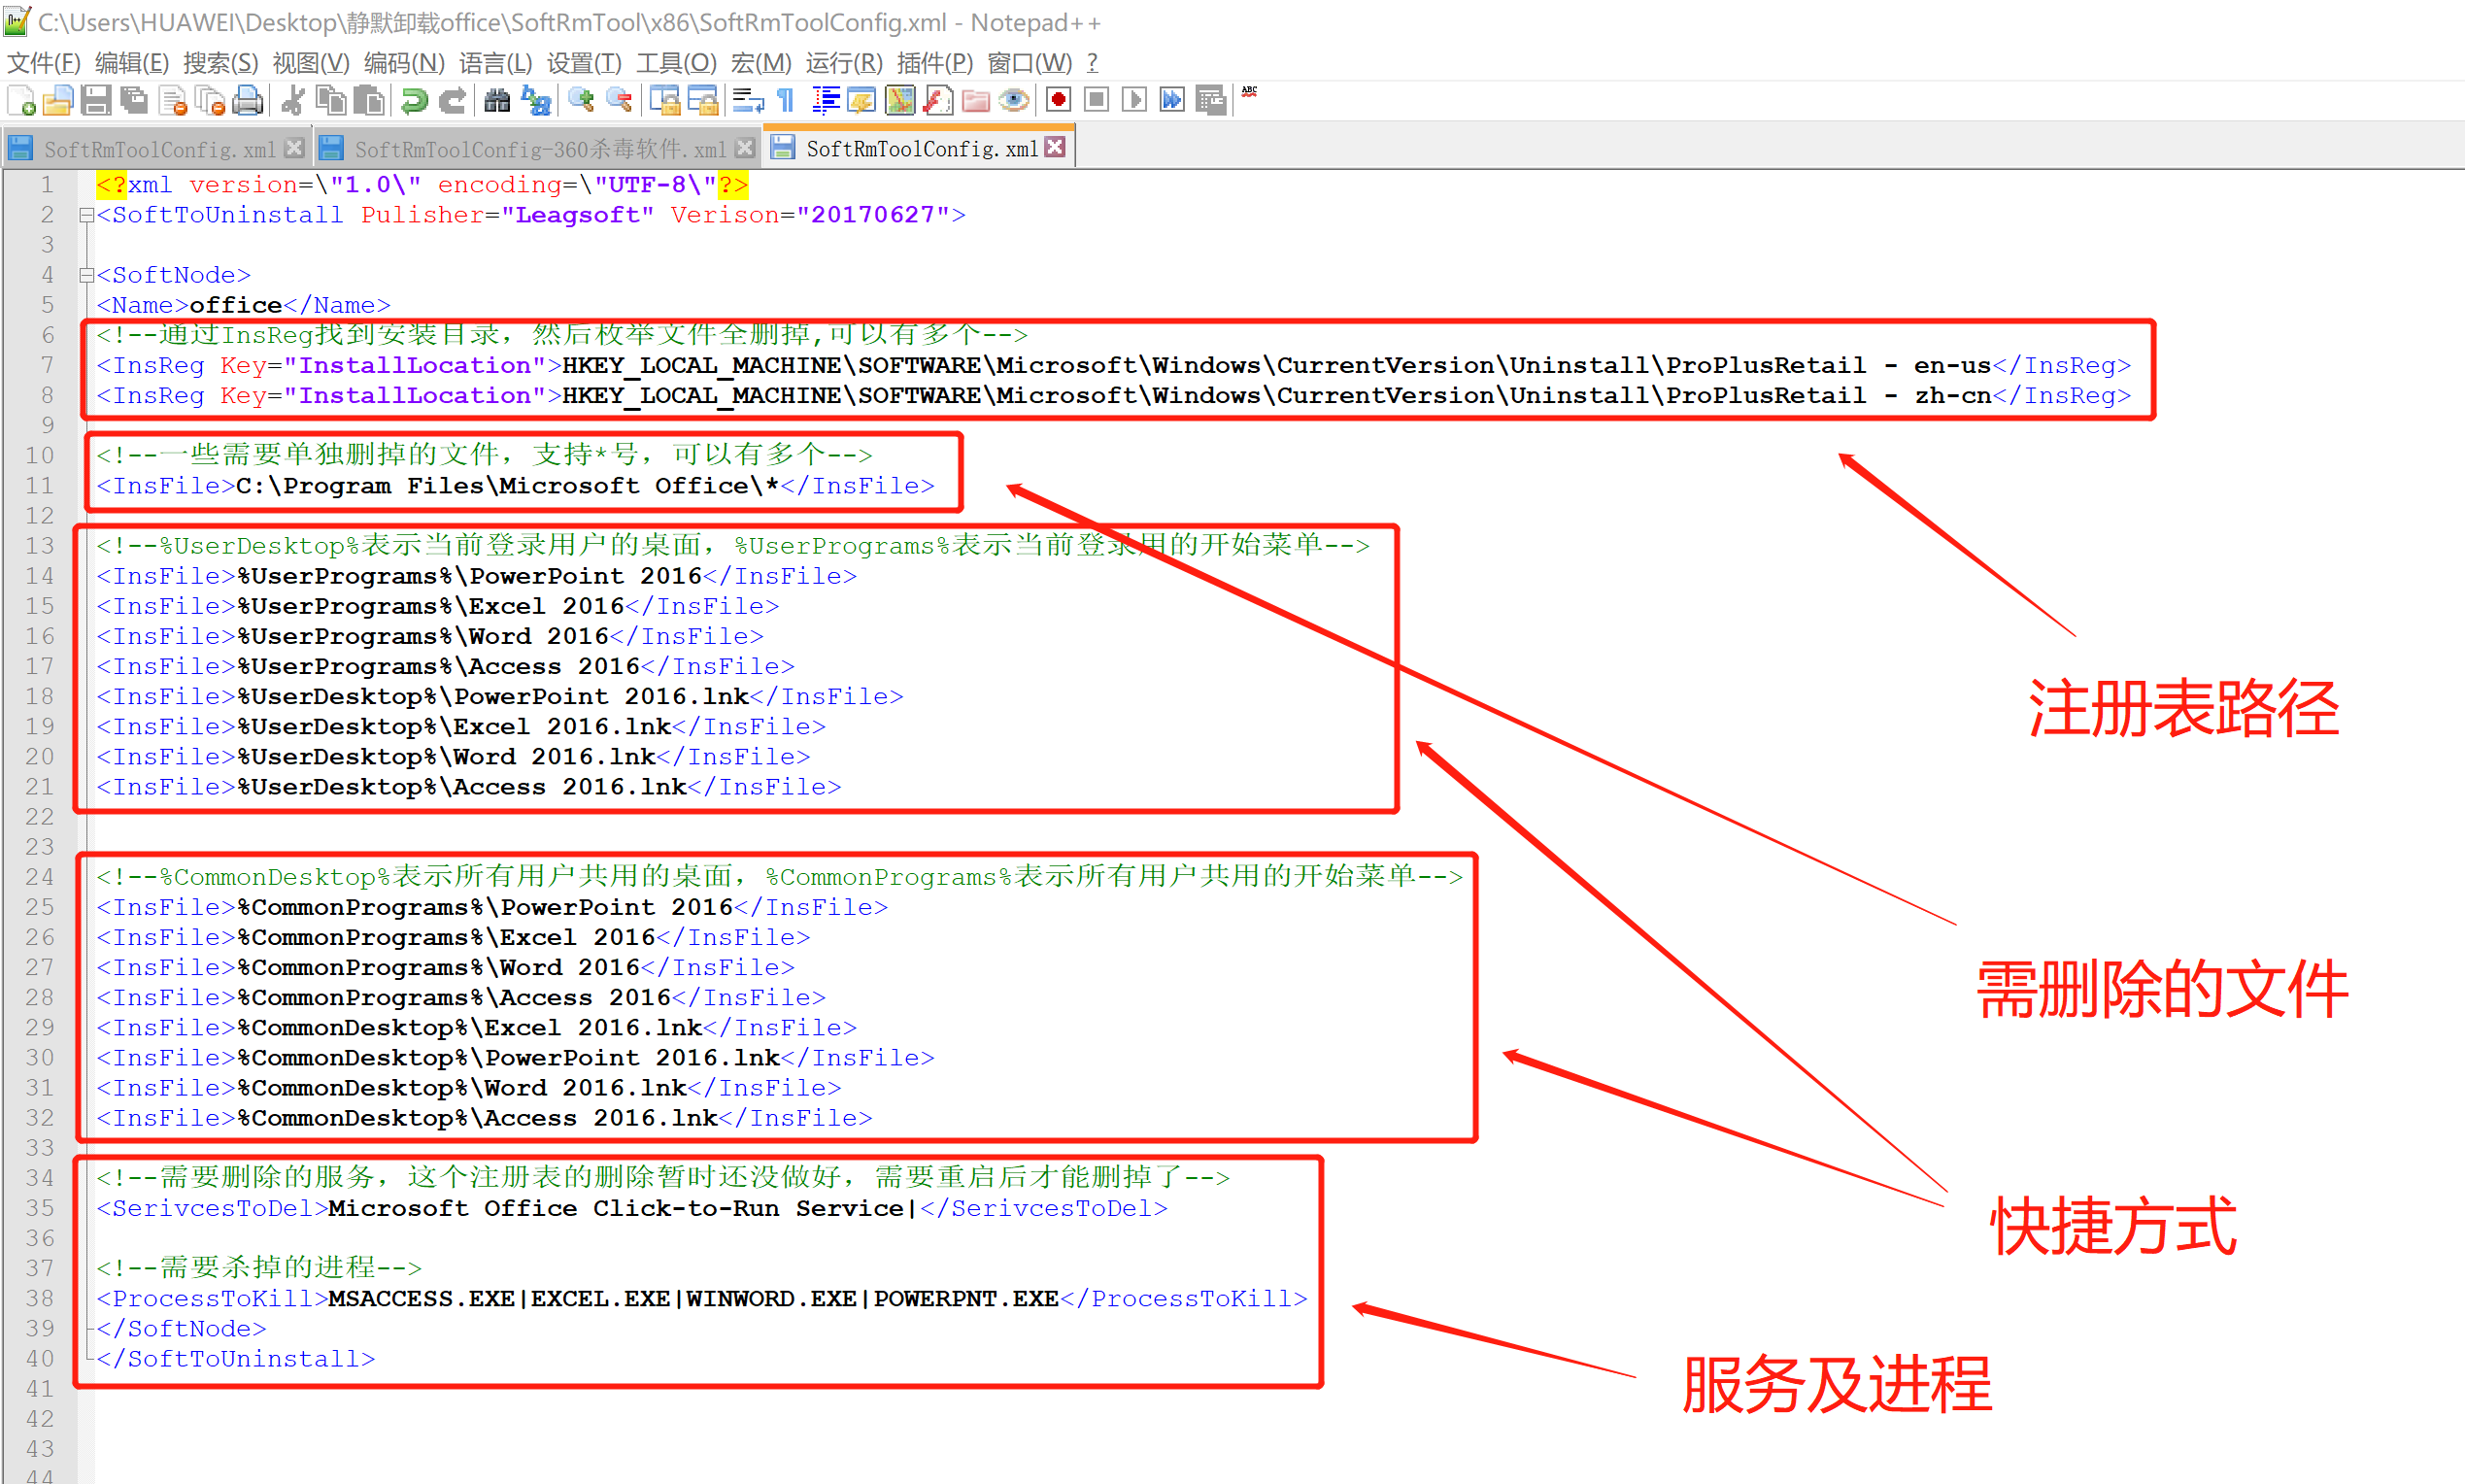Click the Zoom in magnifier icon

click(x=580, y=101)
